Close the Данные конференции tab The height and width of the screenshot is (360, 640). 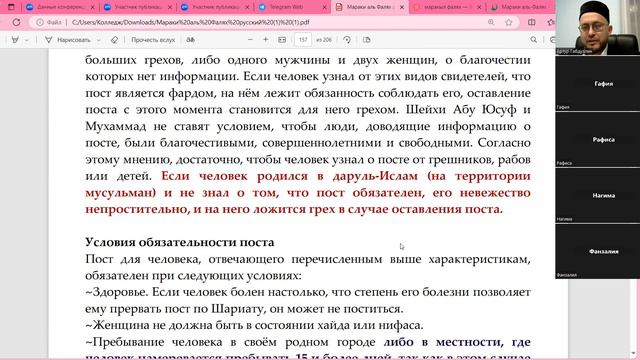pyautogui.click(x=93, y=7)
